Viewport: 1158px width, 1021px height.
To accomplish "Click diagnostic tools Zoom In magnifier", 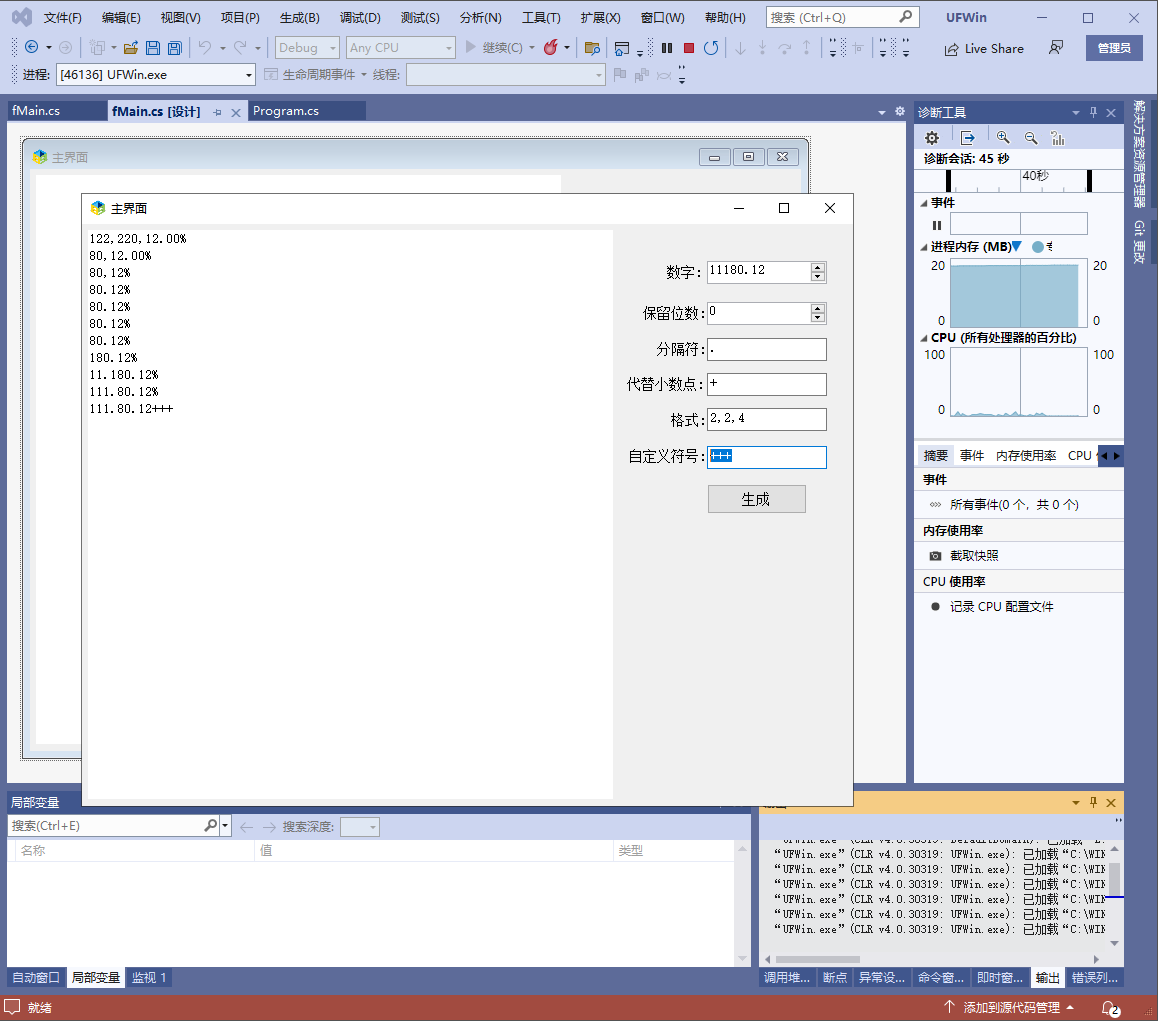I will pos(1003,138).
